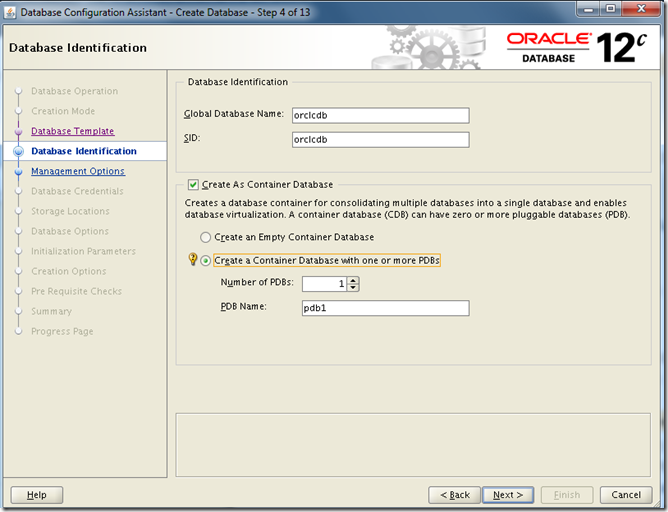Cancel the database creation wizard

(625, 495)
